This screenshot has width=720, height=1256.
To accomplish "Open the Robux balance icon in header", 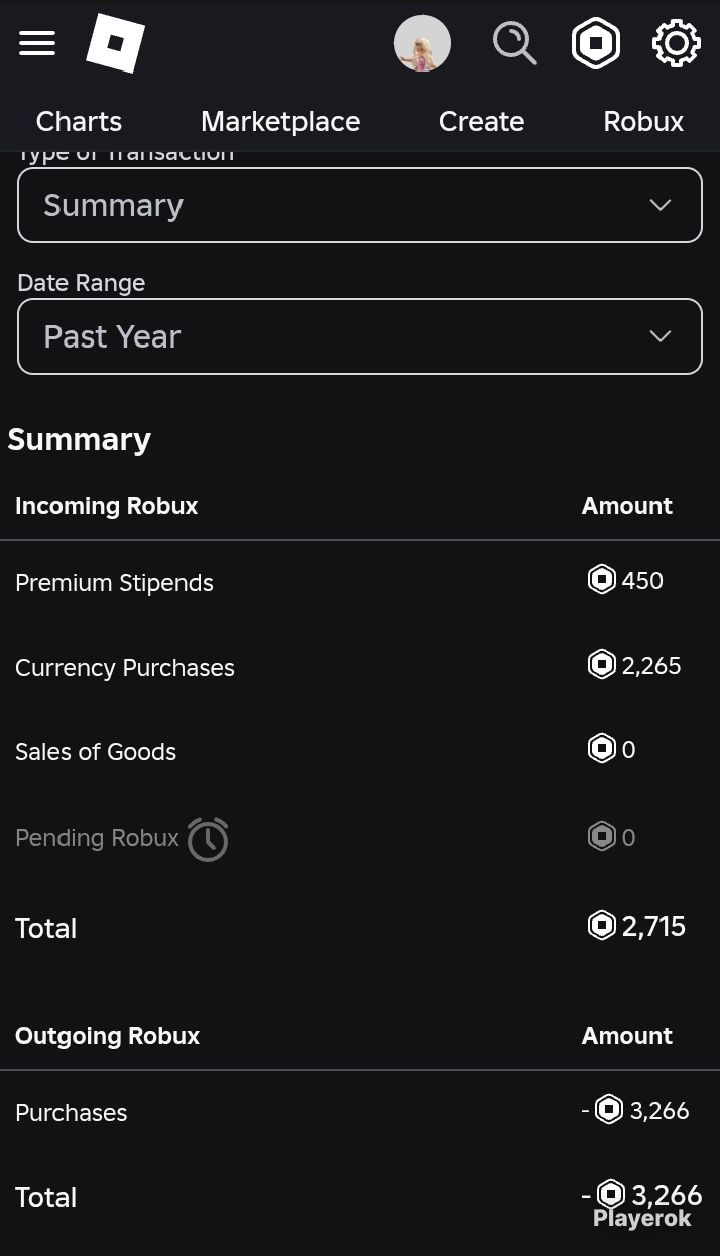I will coord(596,44).
